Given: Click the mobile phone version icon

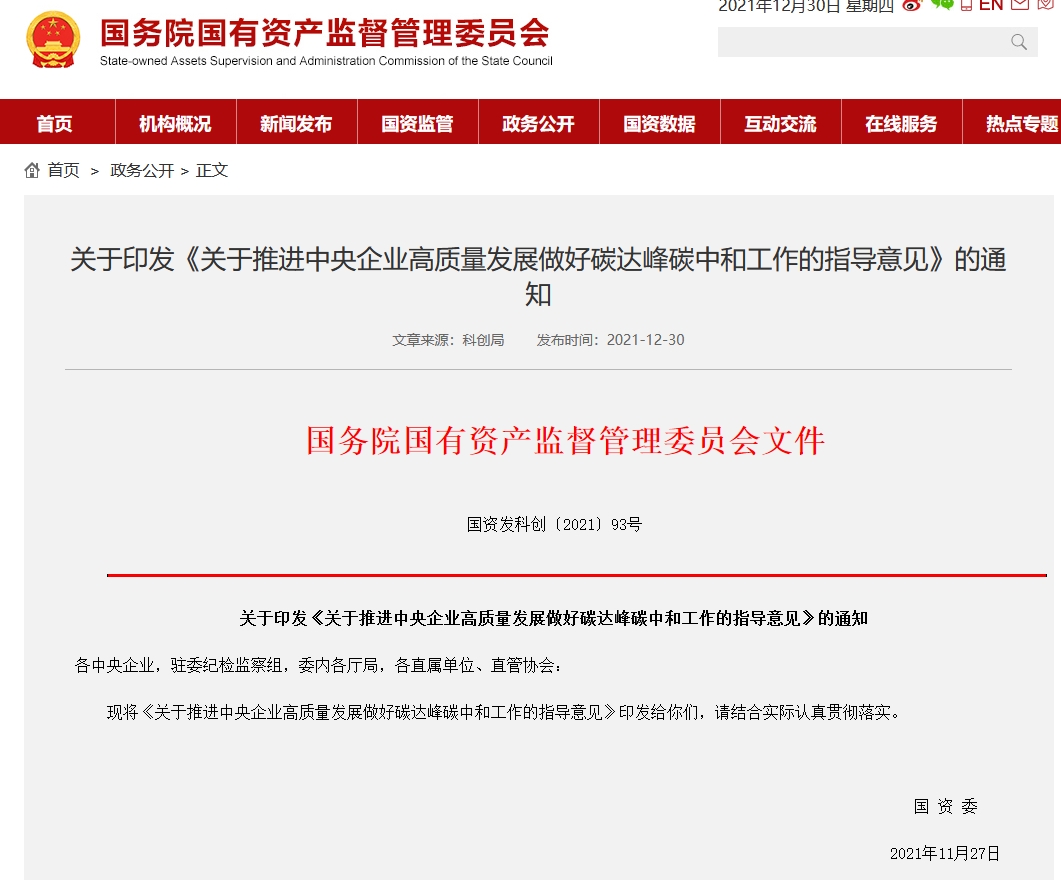Looking at the screenshot, I should tap(966, 5).
